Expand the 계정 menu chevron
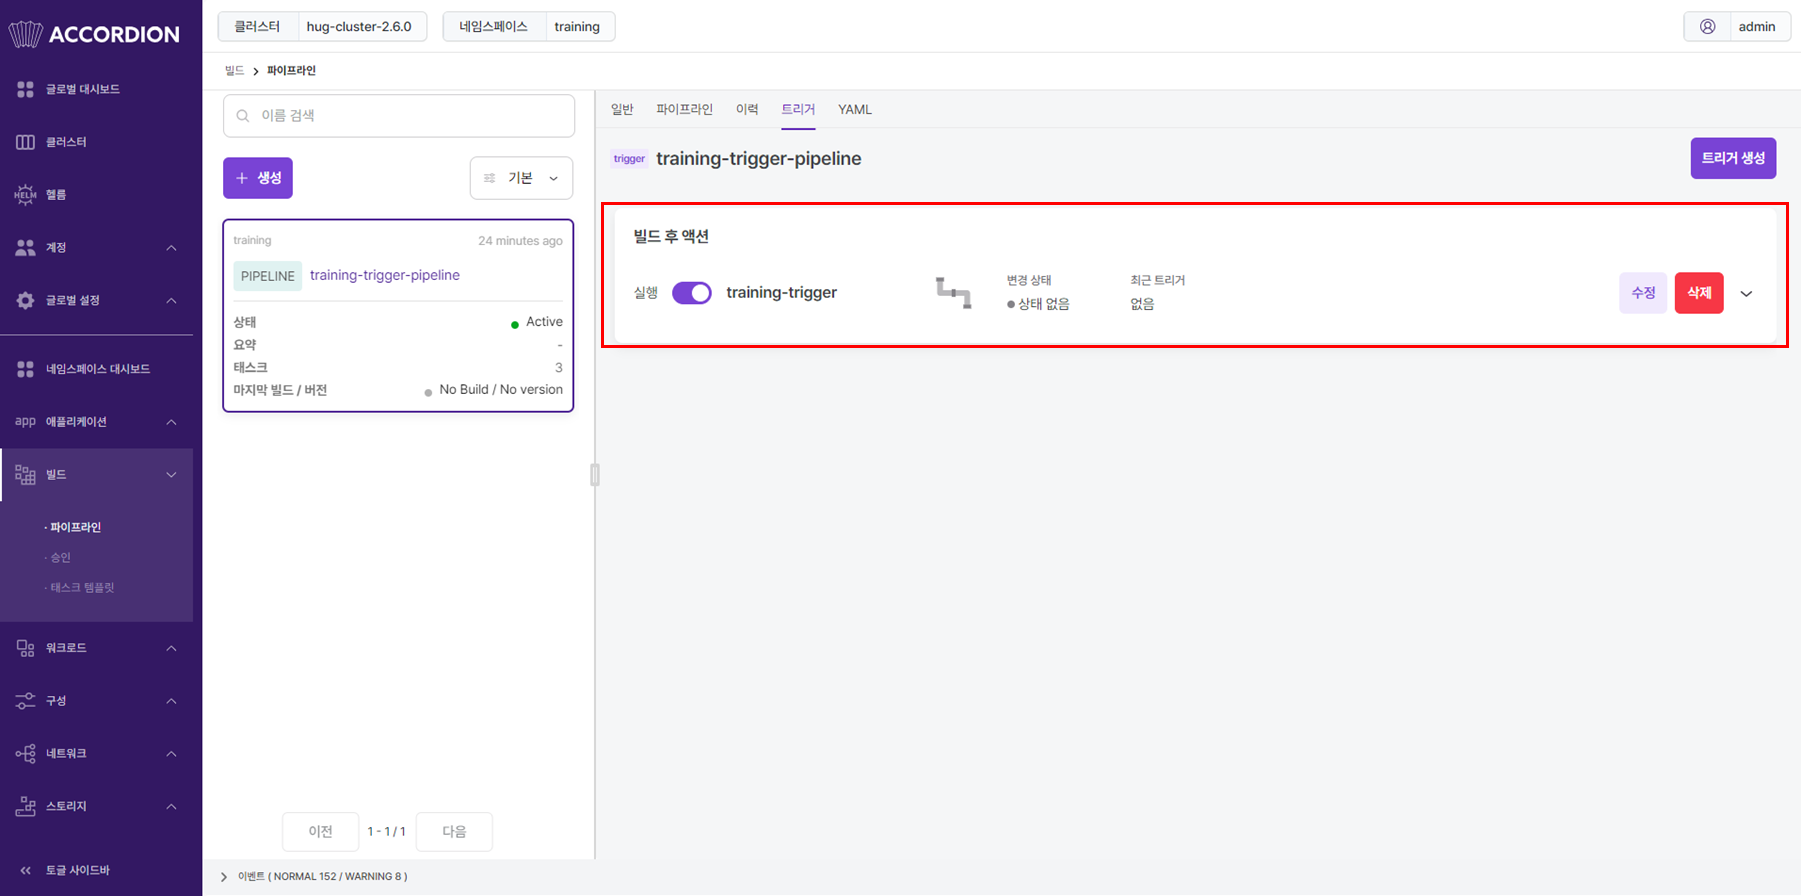This screenshot has height=896, width=1801. click(171, 248)
